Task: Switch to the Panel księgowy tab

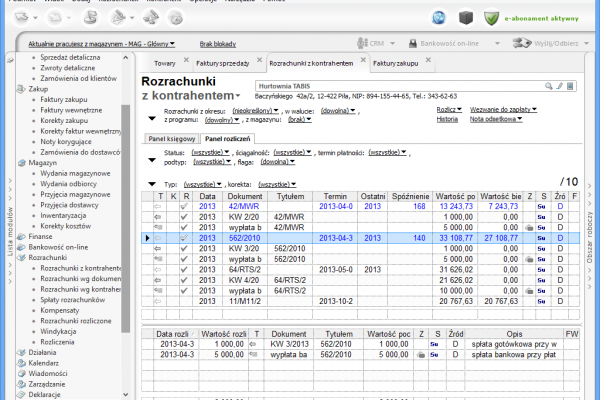Action: pos(171,138)
